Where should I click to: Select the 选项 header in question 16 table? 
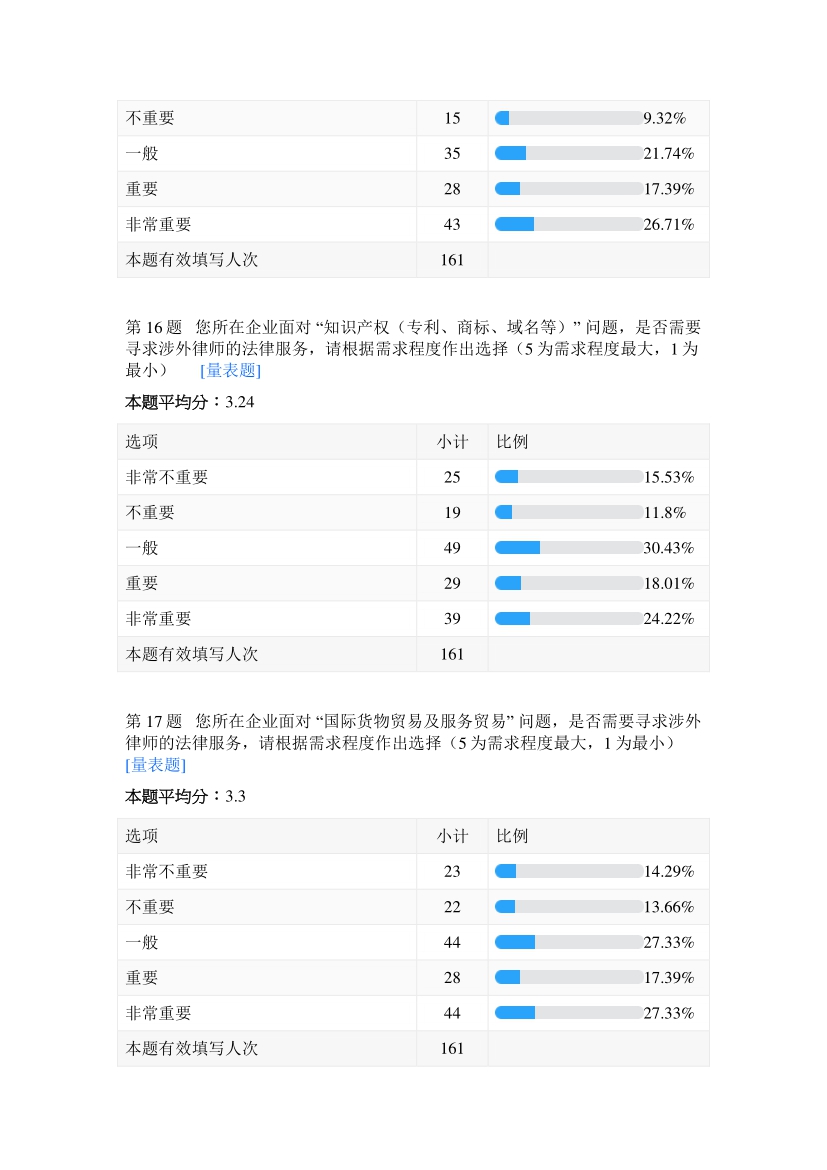coord(142,442)
